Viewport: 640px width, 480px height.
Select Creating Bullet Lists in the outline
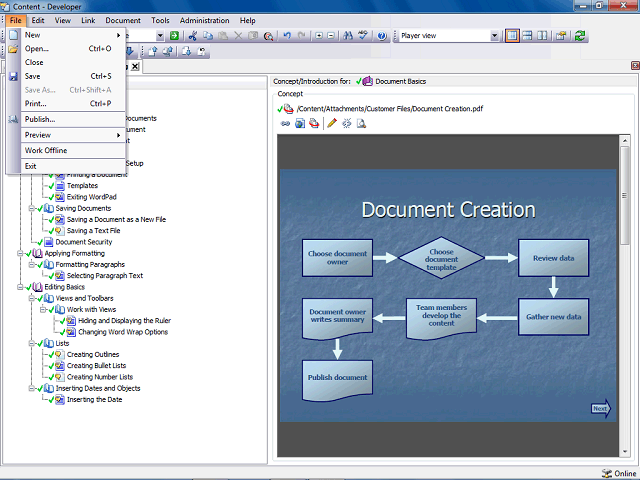pos(94,365)
